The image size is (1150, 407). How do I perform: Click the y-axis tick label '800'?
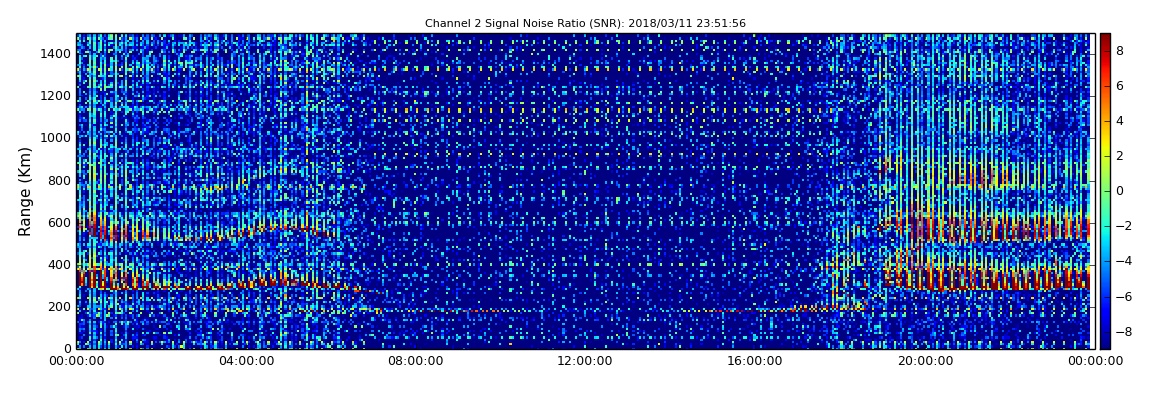click(60, 180)
